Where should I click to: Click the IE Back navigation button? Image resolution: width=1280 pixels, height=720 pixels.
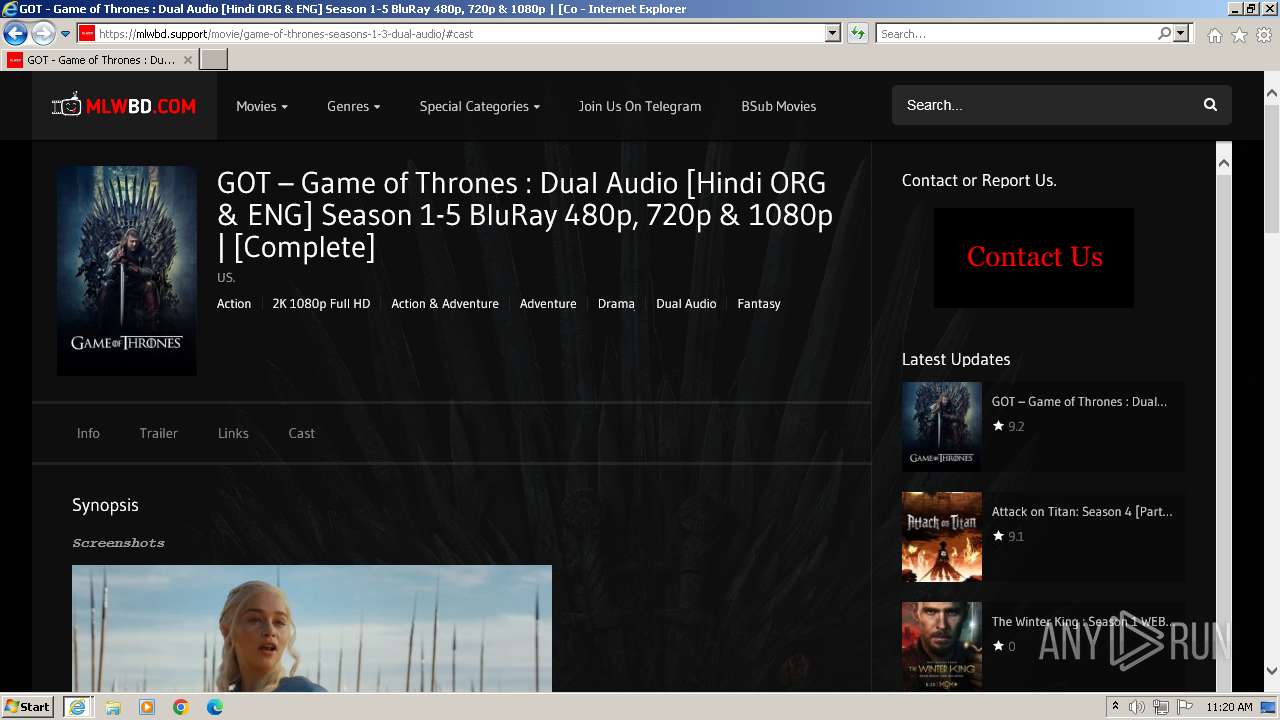tap(15, 34)
